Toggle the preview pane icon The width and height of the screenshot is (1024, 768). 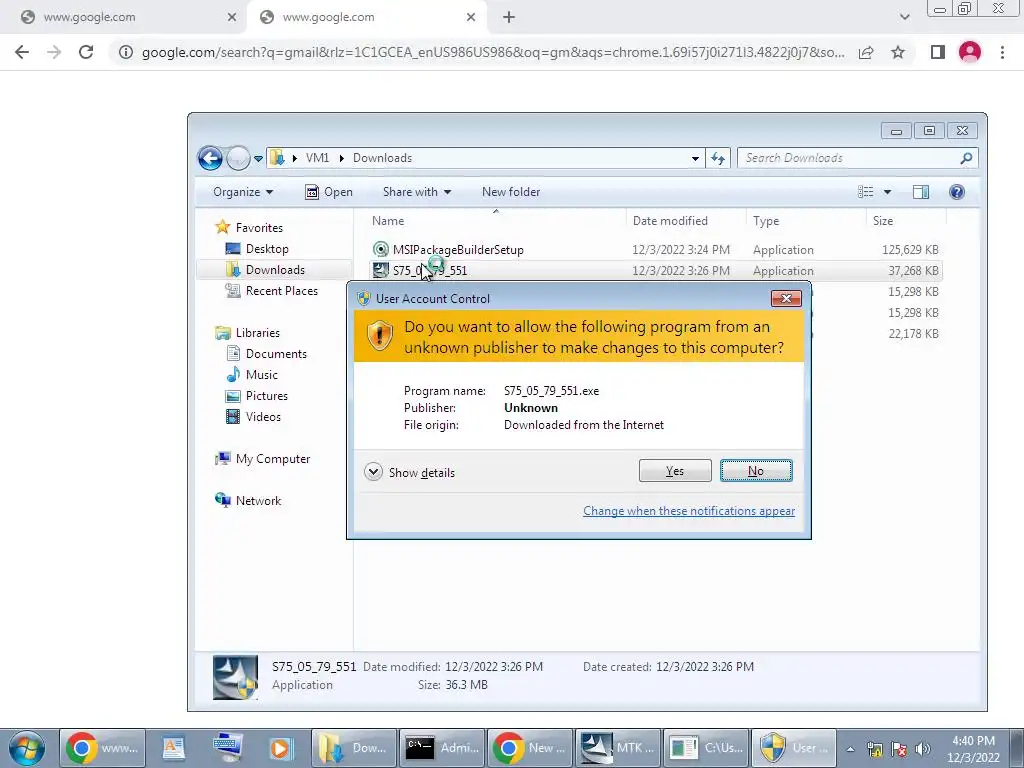pos(921,192)
